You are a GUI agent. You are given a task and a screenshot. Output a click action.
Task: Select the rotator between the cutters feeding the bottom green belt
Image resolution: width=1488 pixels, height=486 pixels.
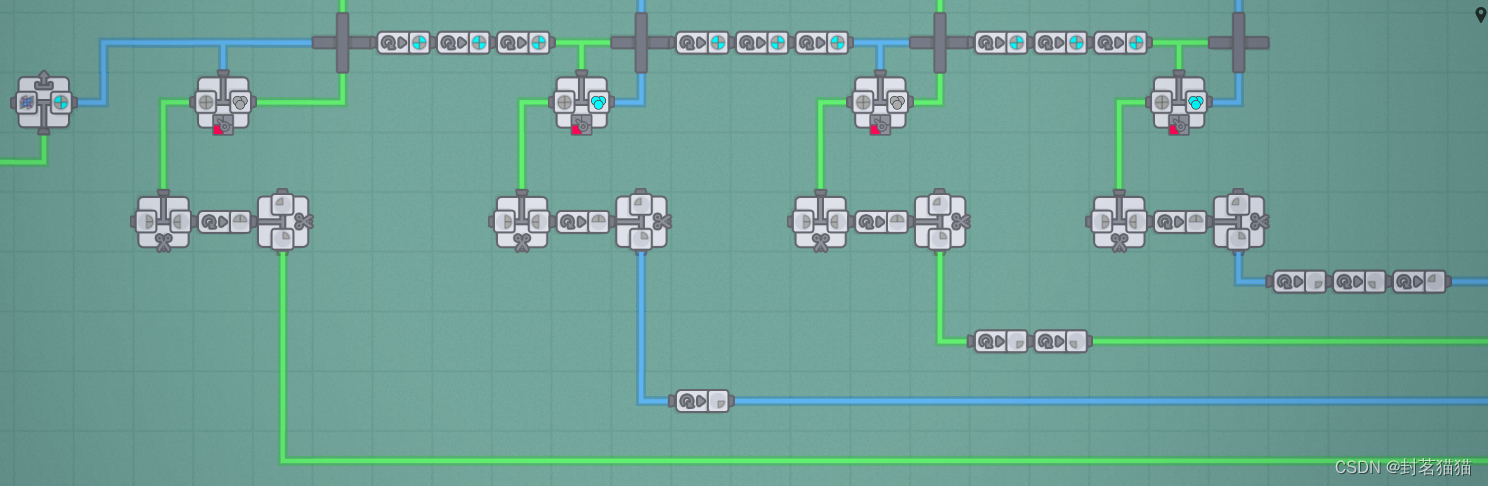224,222
